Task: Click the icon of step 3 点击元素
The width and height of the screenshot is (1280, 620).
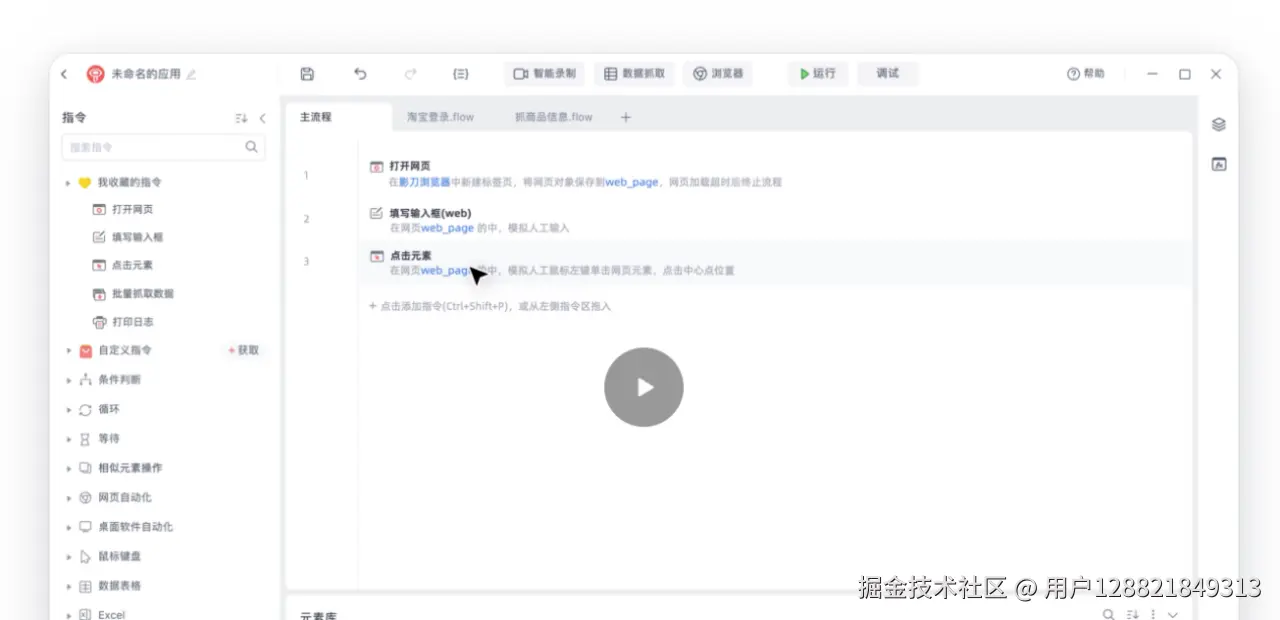Action: [376, 256]
